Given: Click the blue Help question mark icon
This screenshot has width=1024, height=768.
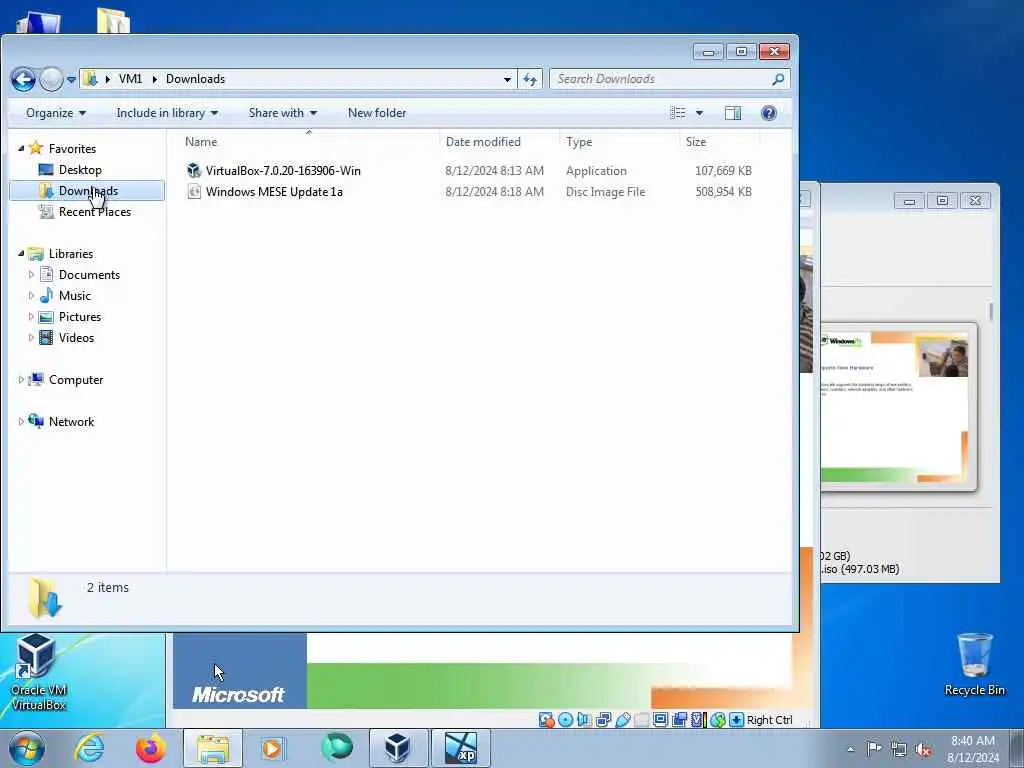Looking at the screenshot, I should click(x=769, y=113).
